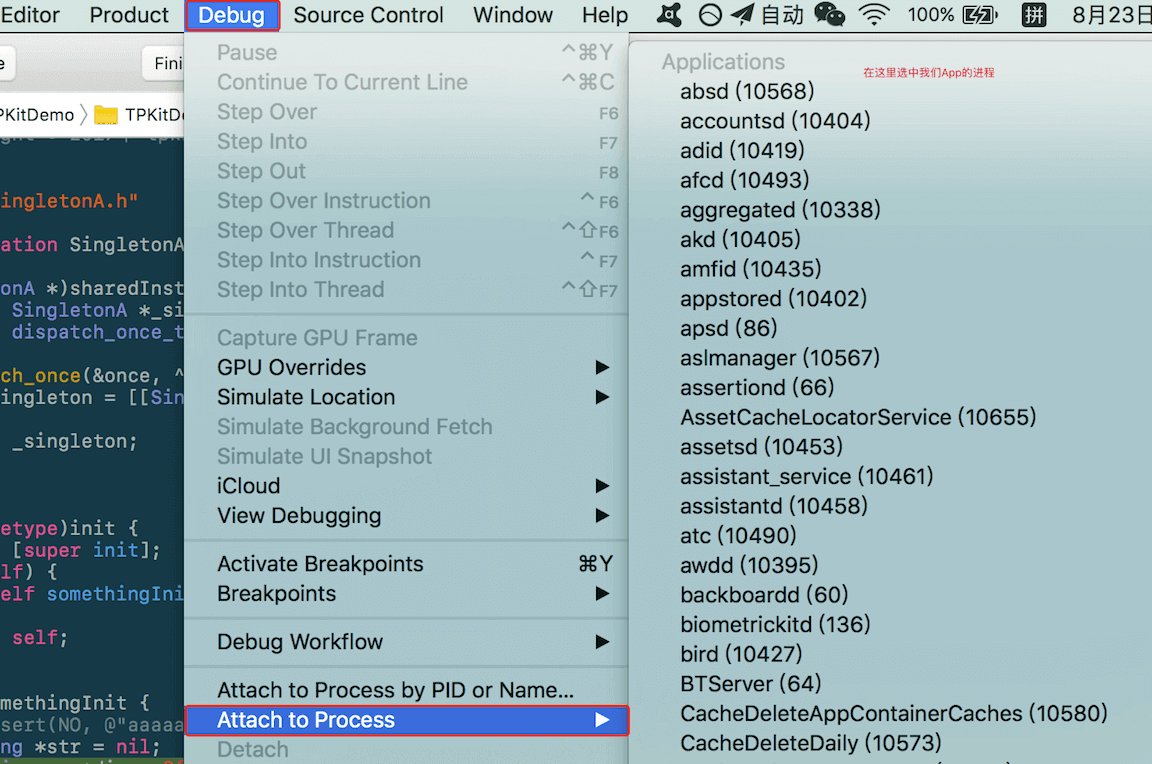Image resolution: width=1152 pixels, height=764 pixels.
Task: Click the Avast antivirus menu bar icon
Action: [x=670, y=15]
